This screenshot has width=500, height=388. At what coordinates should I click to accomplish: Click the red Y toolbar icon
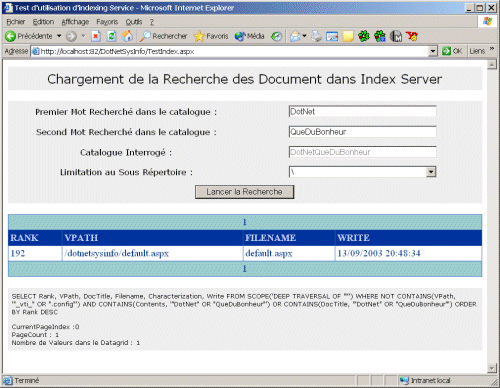(412, 36)
